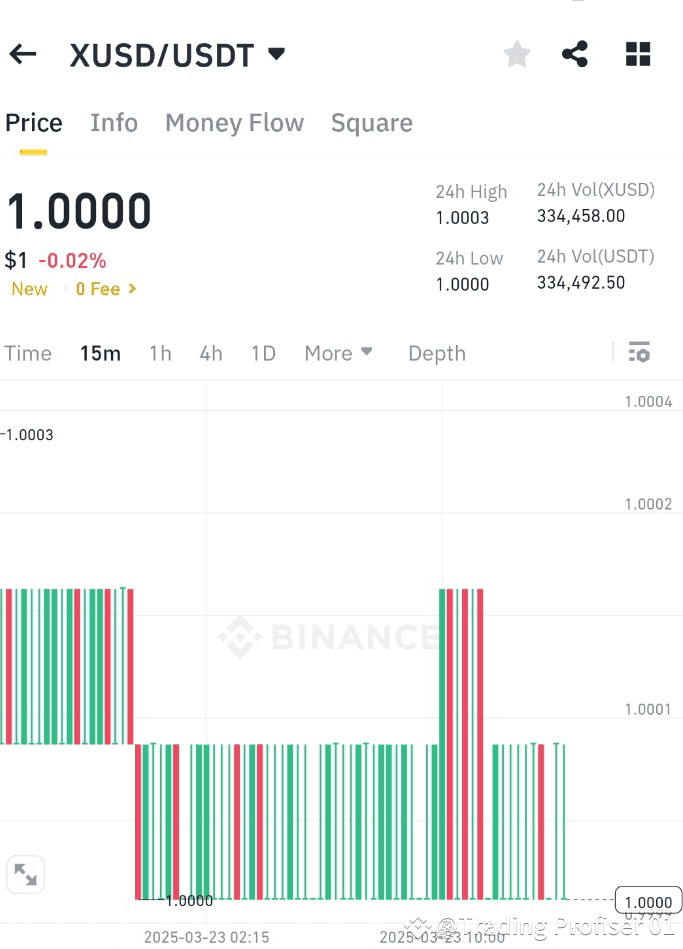Image resolution: width=683 pixels, height=949 pixels.
Task: Click the New listing label
Action: 29,289
